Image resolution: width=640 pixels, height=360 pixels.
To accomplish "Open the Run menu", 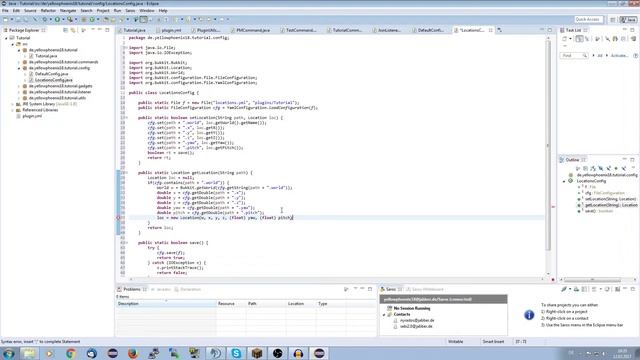I will click(118, 11).
